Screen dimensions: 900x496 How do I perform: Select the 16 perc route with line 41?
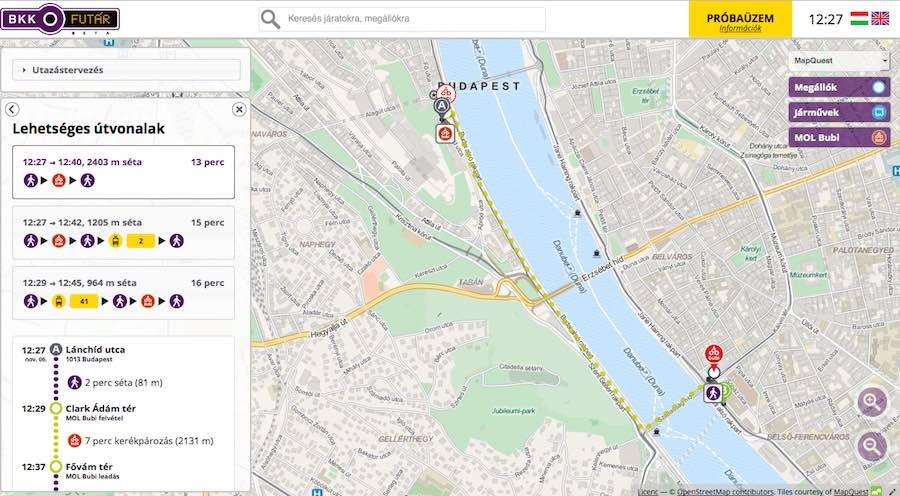tap(124, 292)
